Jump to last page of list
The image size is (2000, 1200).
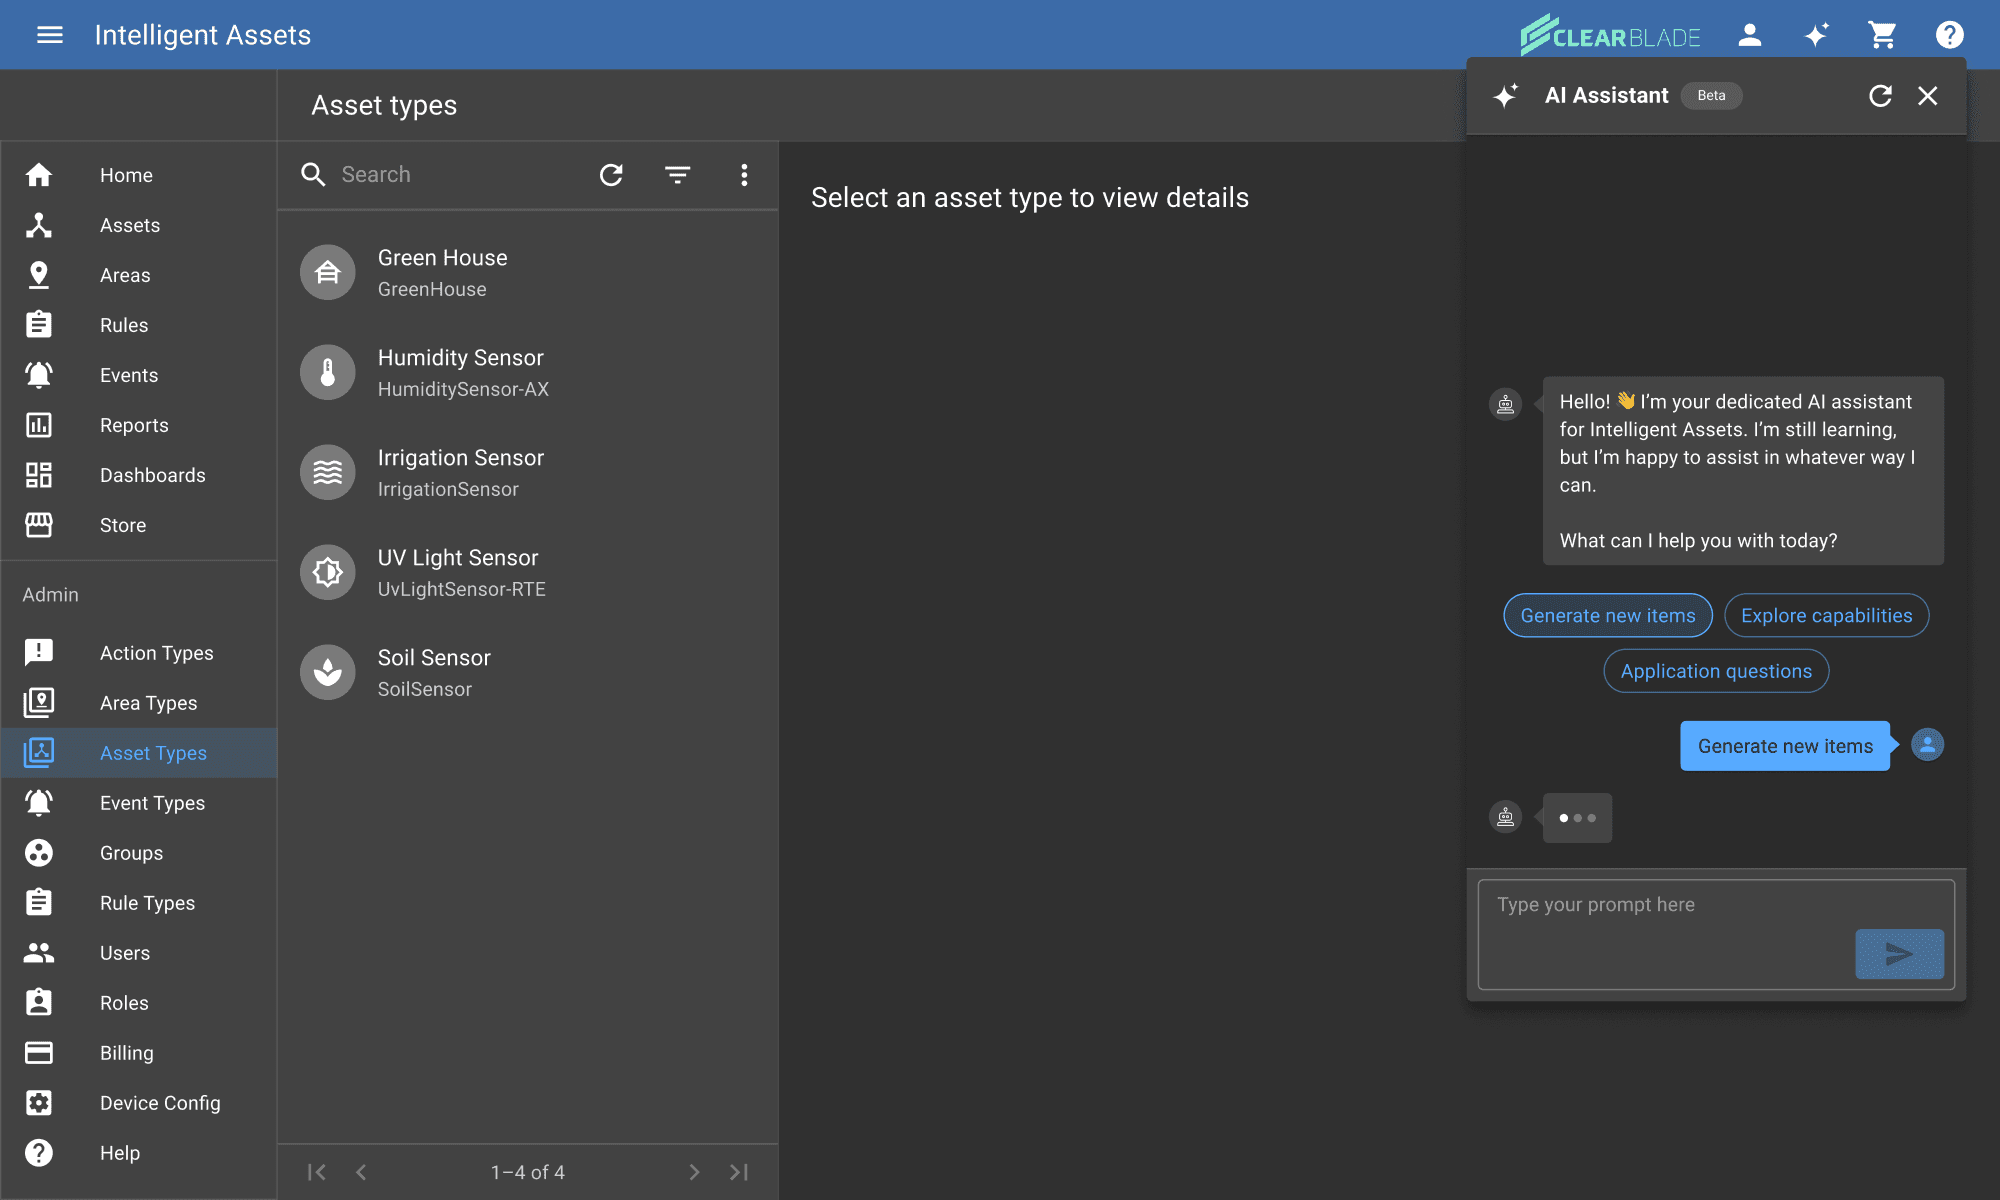coord(739,1172)
